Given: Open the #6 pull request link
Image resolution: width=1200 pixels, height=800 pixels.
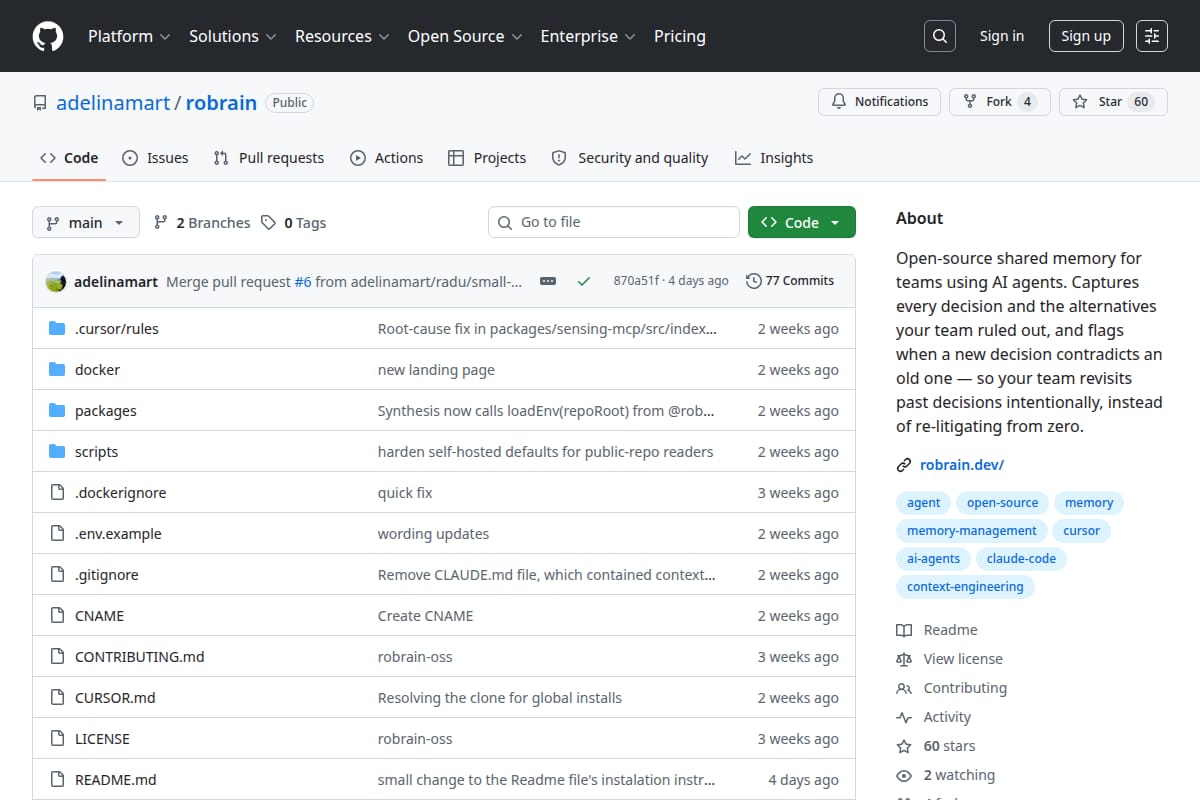Looking at the screenshot, I should click(x=303, y=281).
